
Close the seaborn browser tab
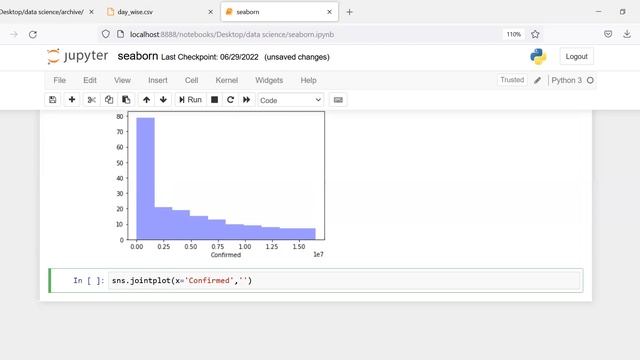pyautogui.click(x=329, y=12)
